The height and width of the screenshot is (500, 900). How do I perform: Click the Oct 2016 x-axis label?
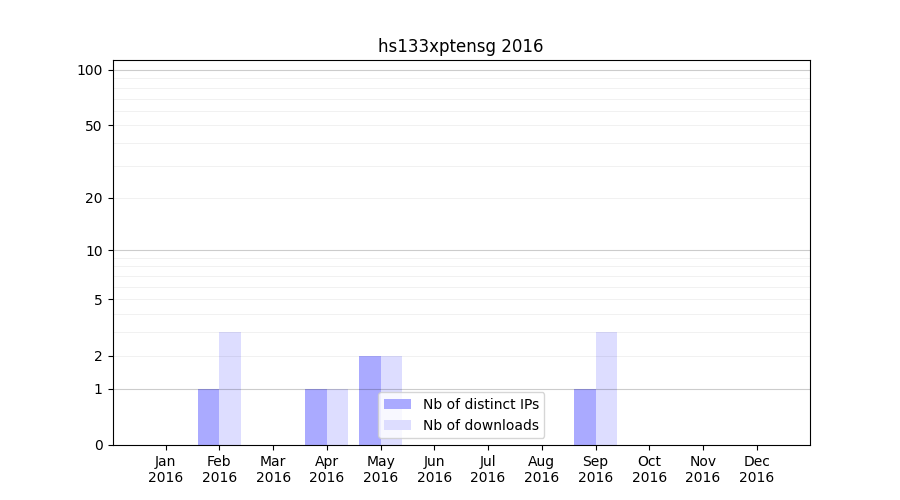click(x=649, y=469)
